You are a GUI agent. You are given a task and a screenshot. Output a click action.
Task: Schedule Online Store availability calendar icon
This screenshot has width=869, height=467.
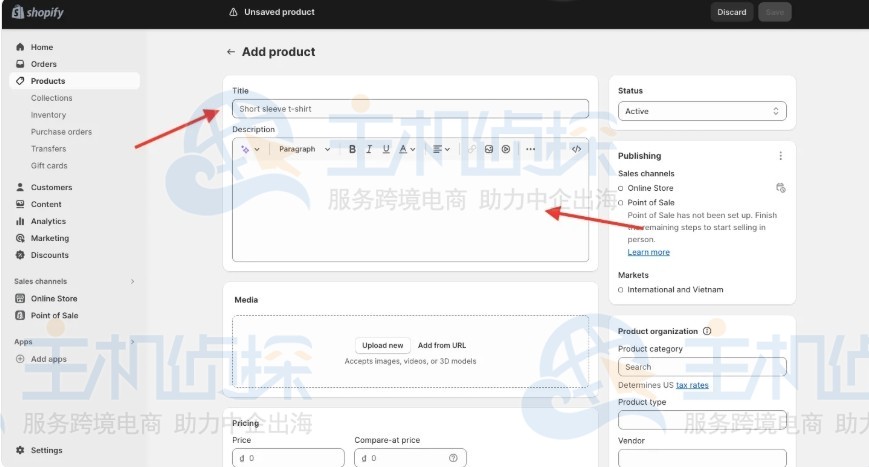780,188
